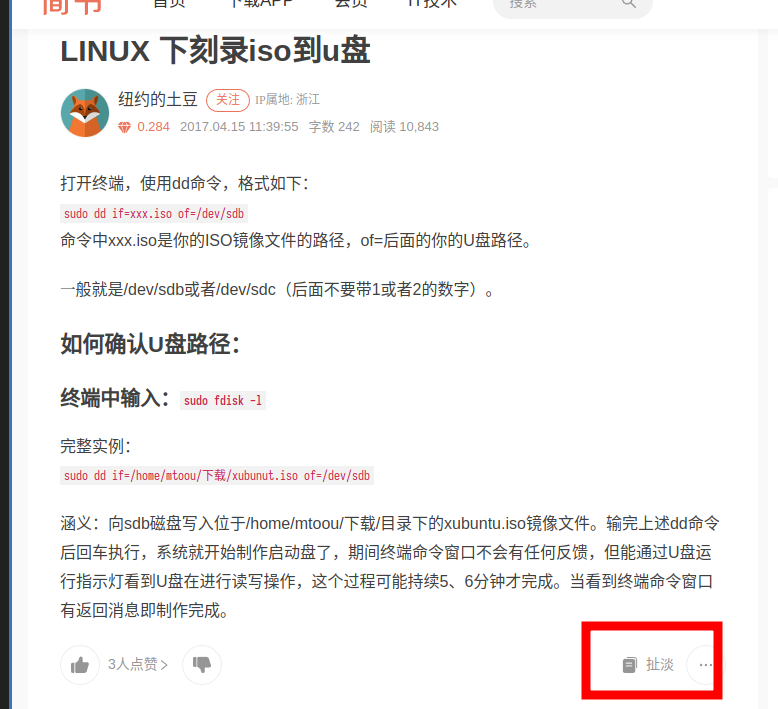The width and height of the screenshot is (778, 709).
Task: Click the search magnifier icon
Action: (629, 3)
